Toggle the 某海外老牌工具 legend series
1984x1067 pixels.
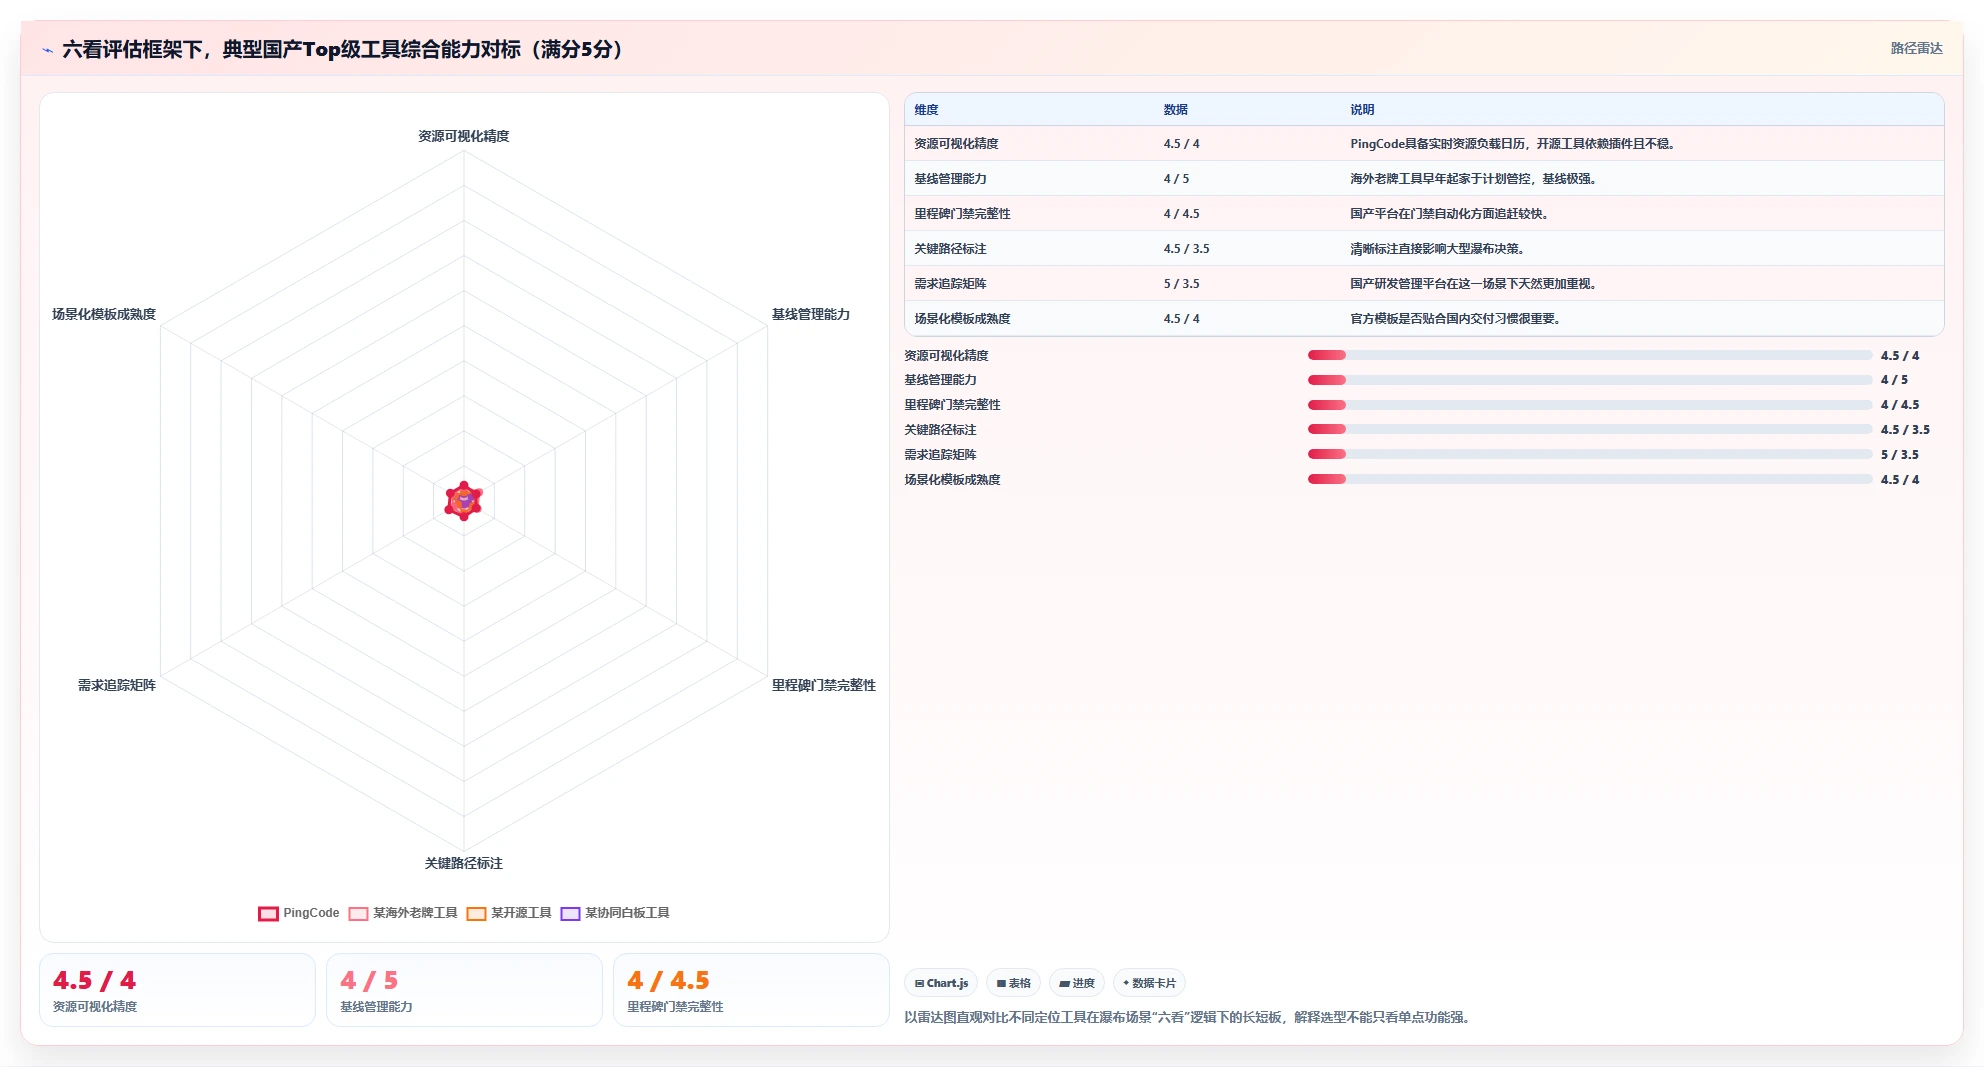pyautogui.click(x=403, y=913)
